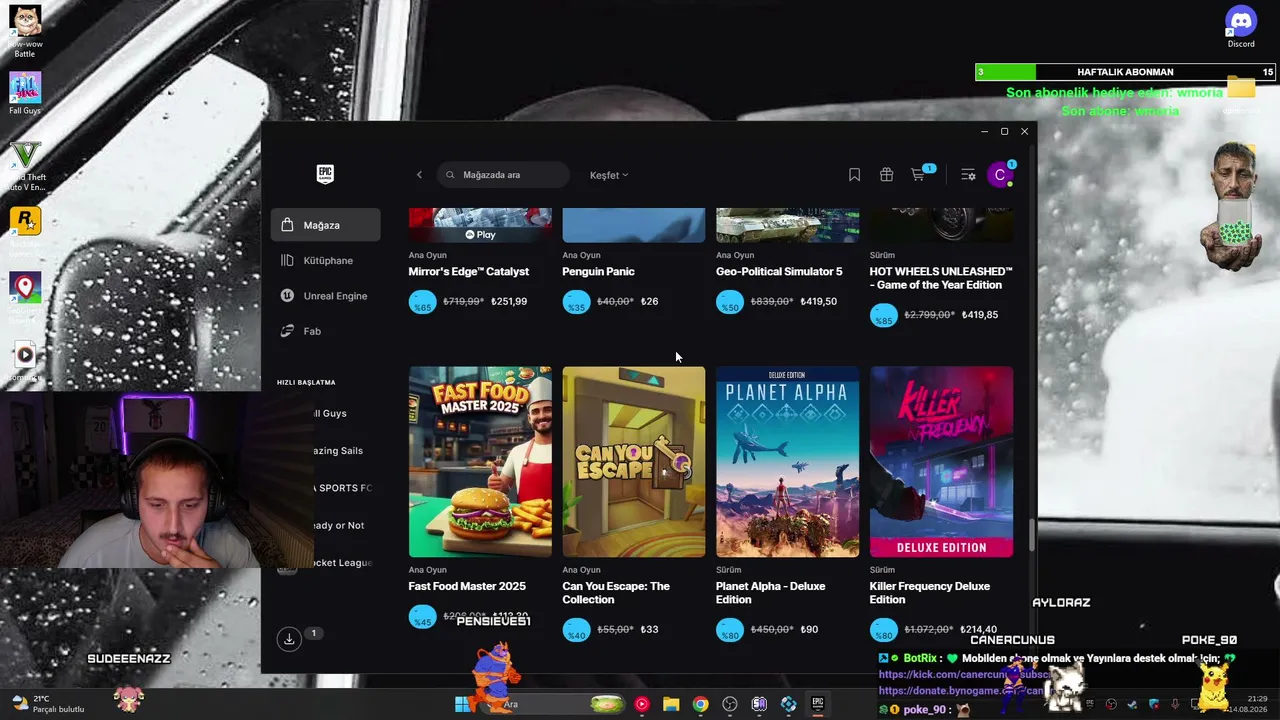Launch Google Chrome from the taskbar
The height and width of the screenshot is (720, 1280).
tap(700, 704)
